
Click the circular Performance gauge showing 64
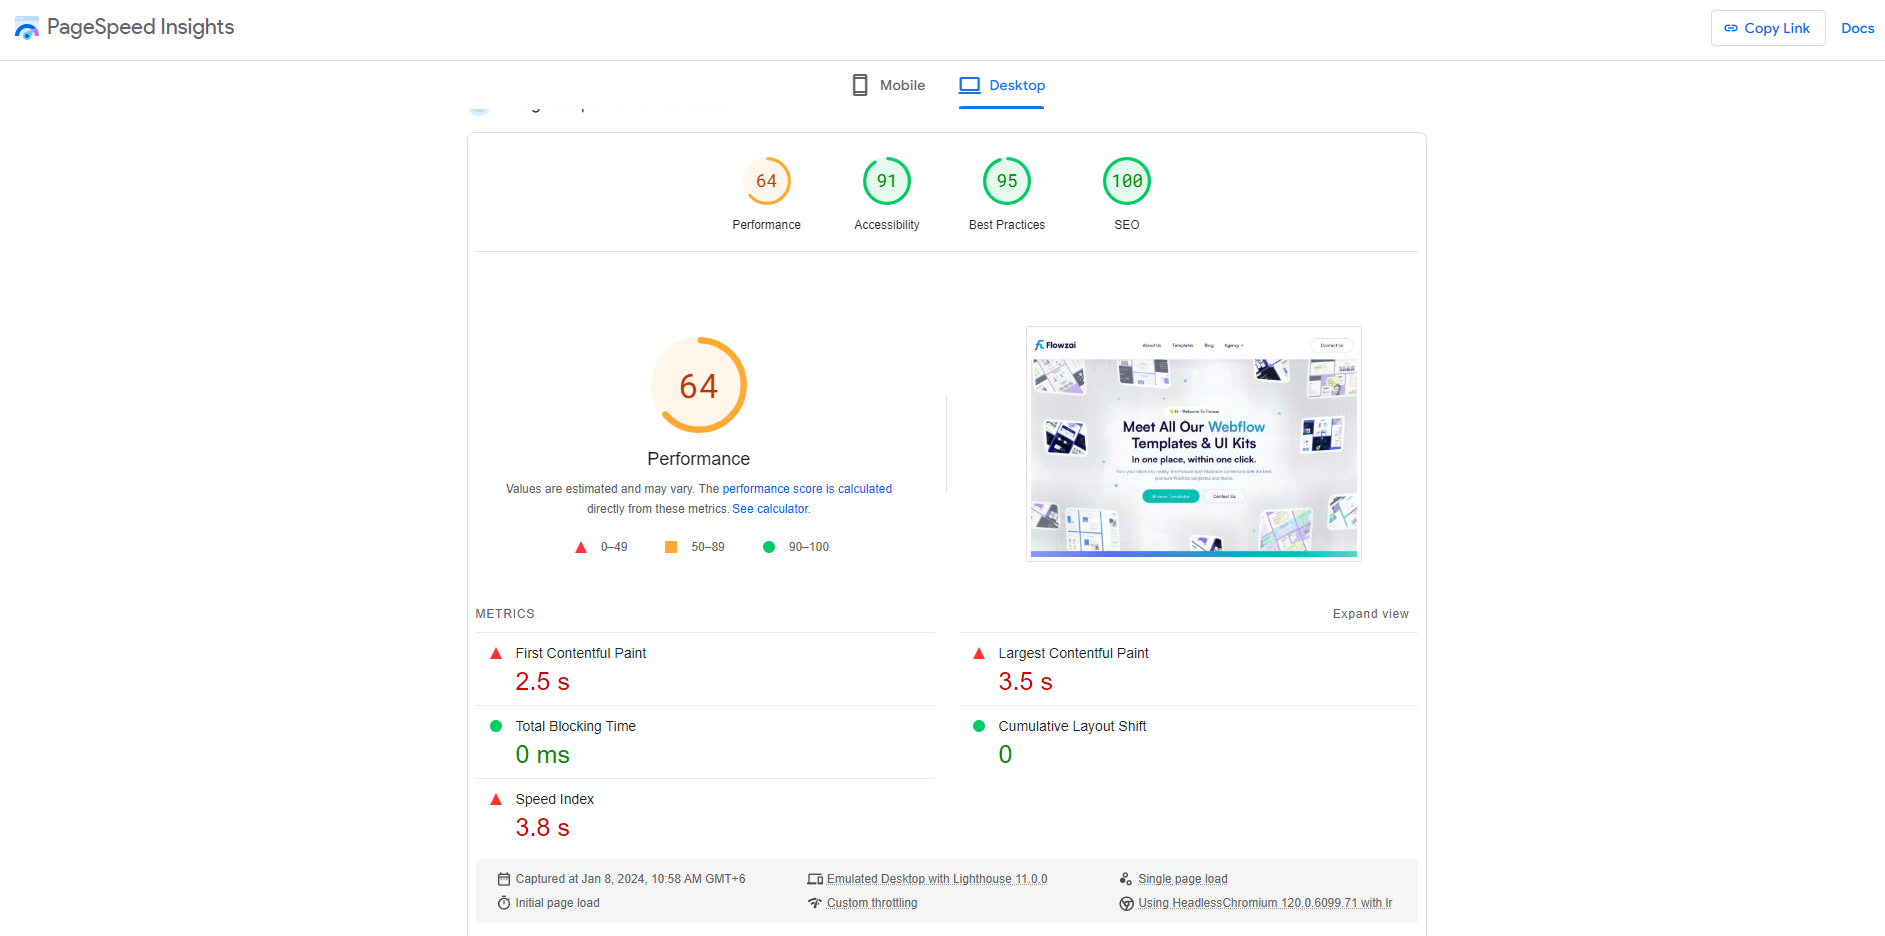698,385
